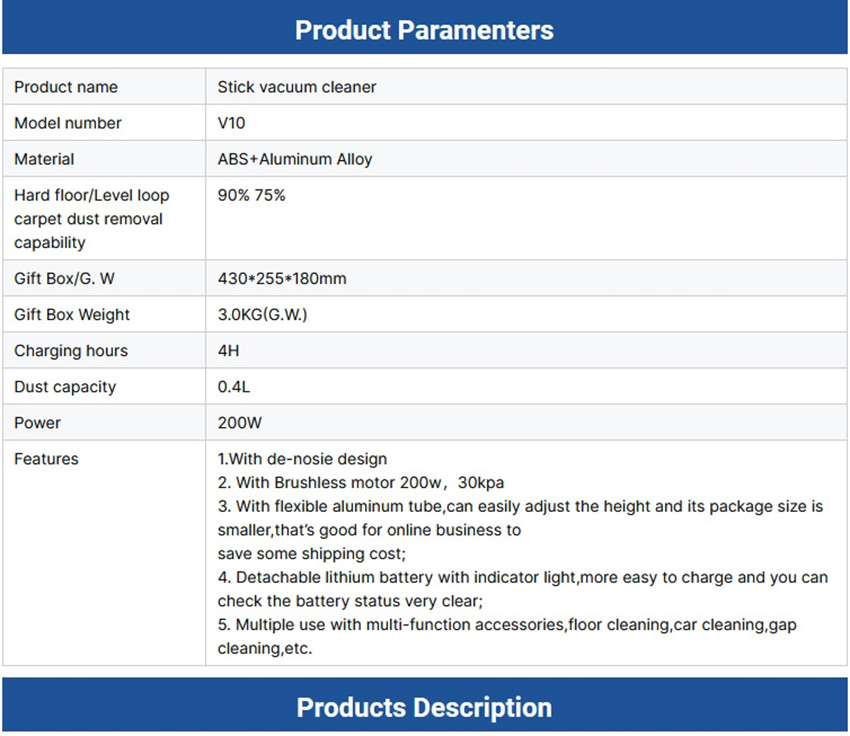Click the 'Charging hours' label
This screenshot has height=736, width=850.
pos(71,351)
